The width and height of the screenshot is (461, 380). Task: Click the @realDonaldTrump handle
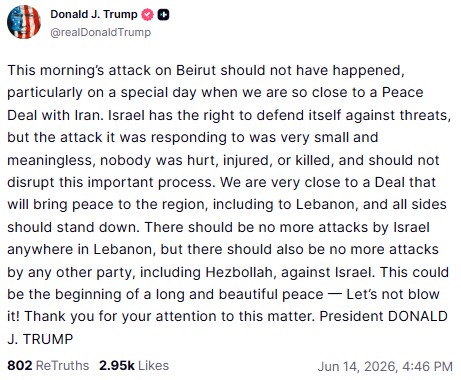(100, 32)
